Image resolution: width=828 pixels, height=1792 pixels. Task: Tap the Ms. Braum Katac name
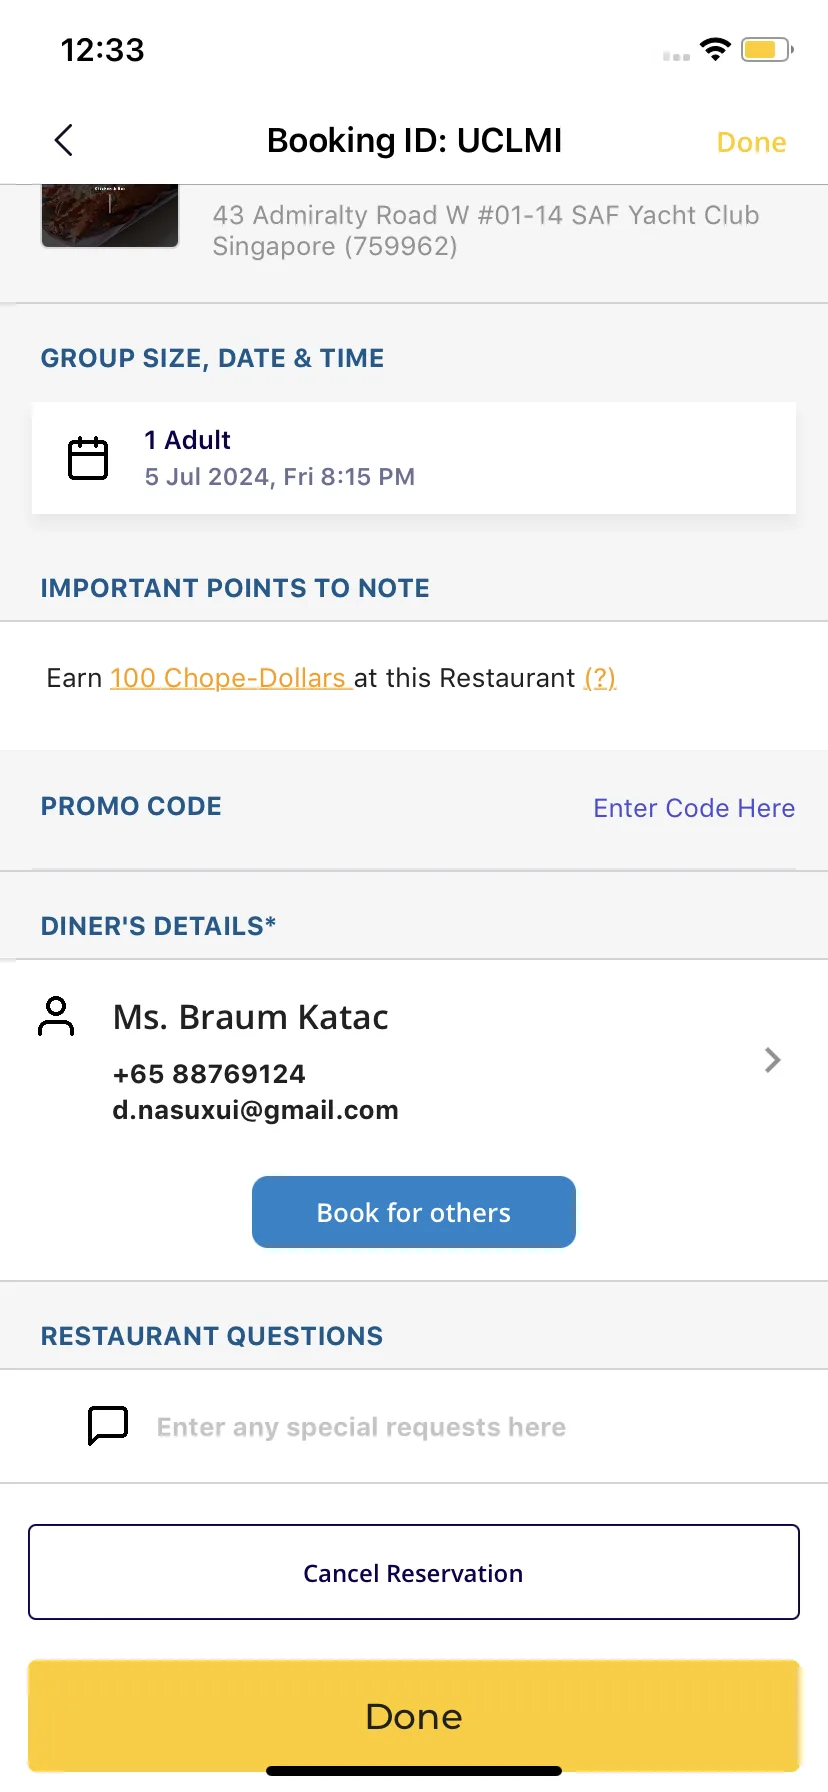tap(250, 1017)
